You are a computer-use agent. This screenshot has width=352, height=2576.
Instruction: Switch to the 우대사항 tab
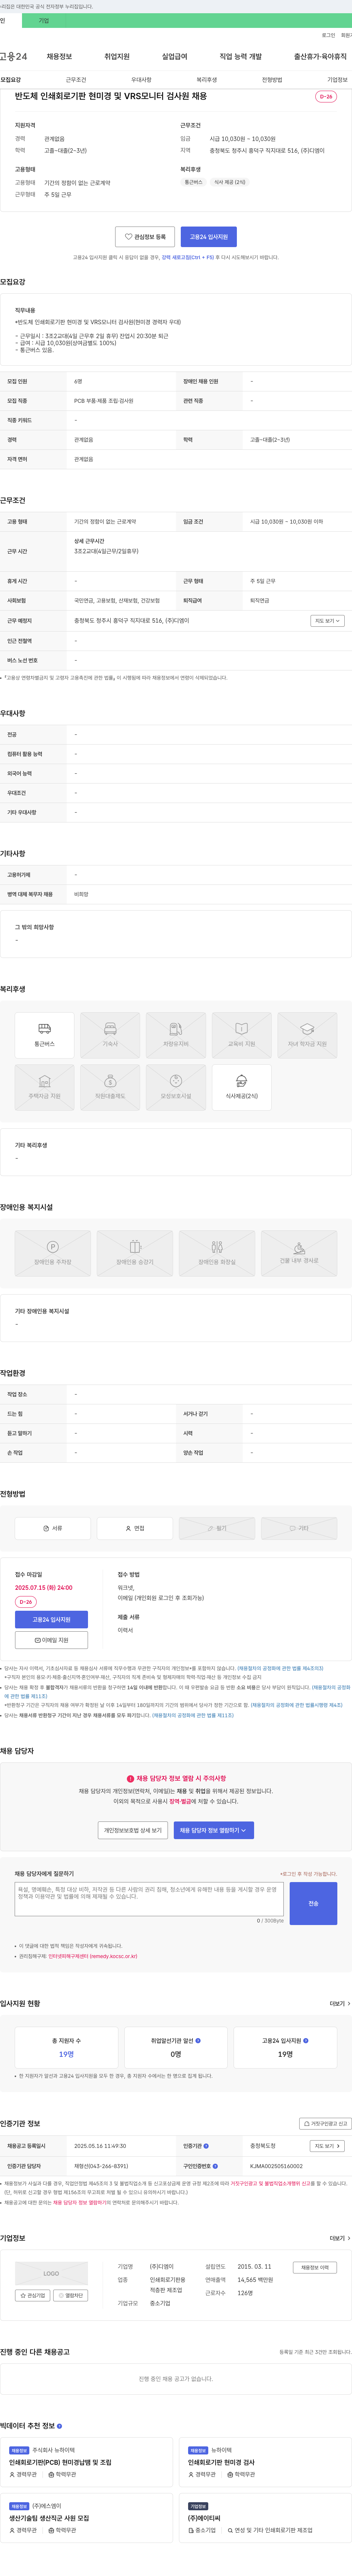click(141, 80)
